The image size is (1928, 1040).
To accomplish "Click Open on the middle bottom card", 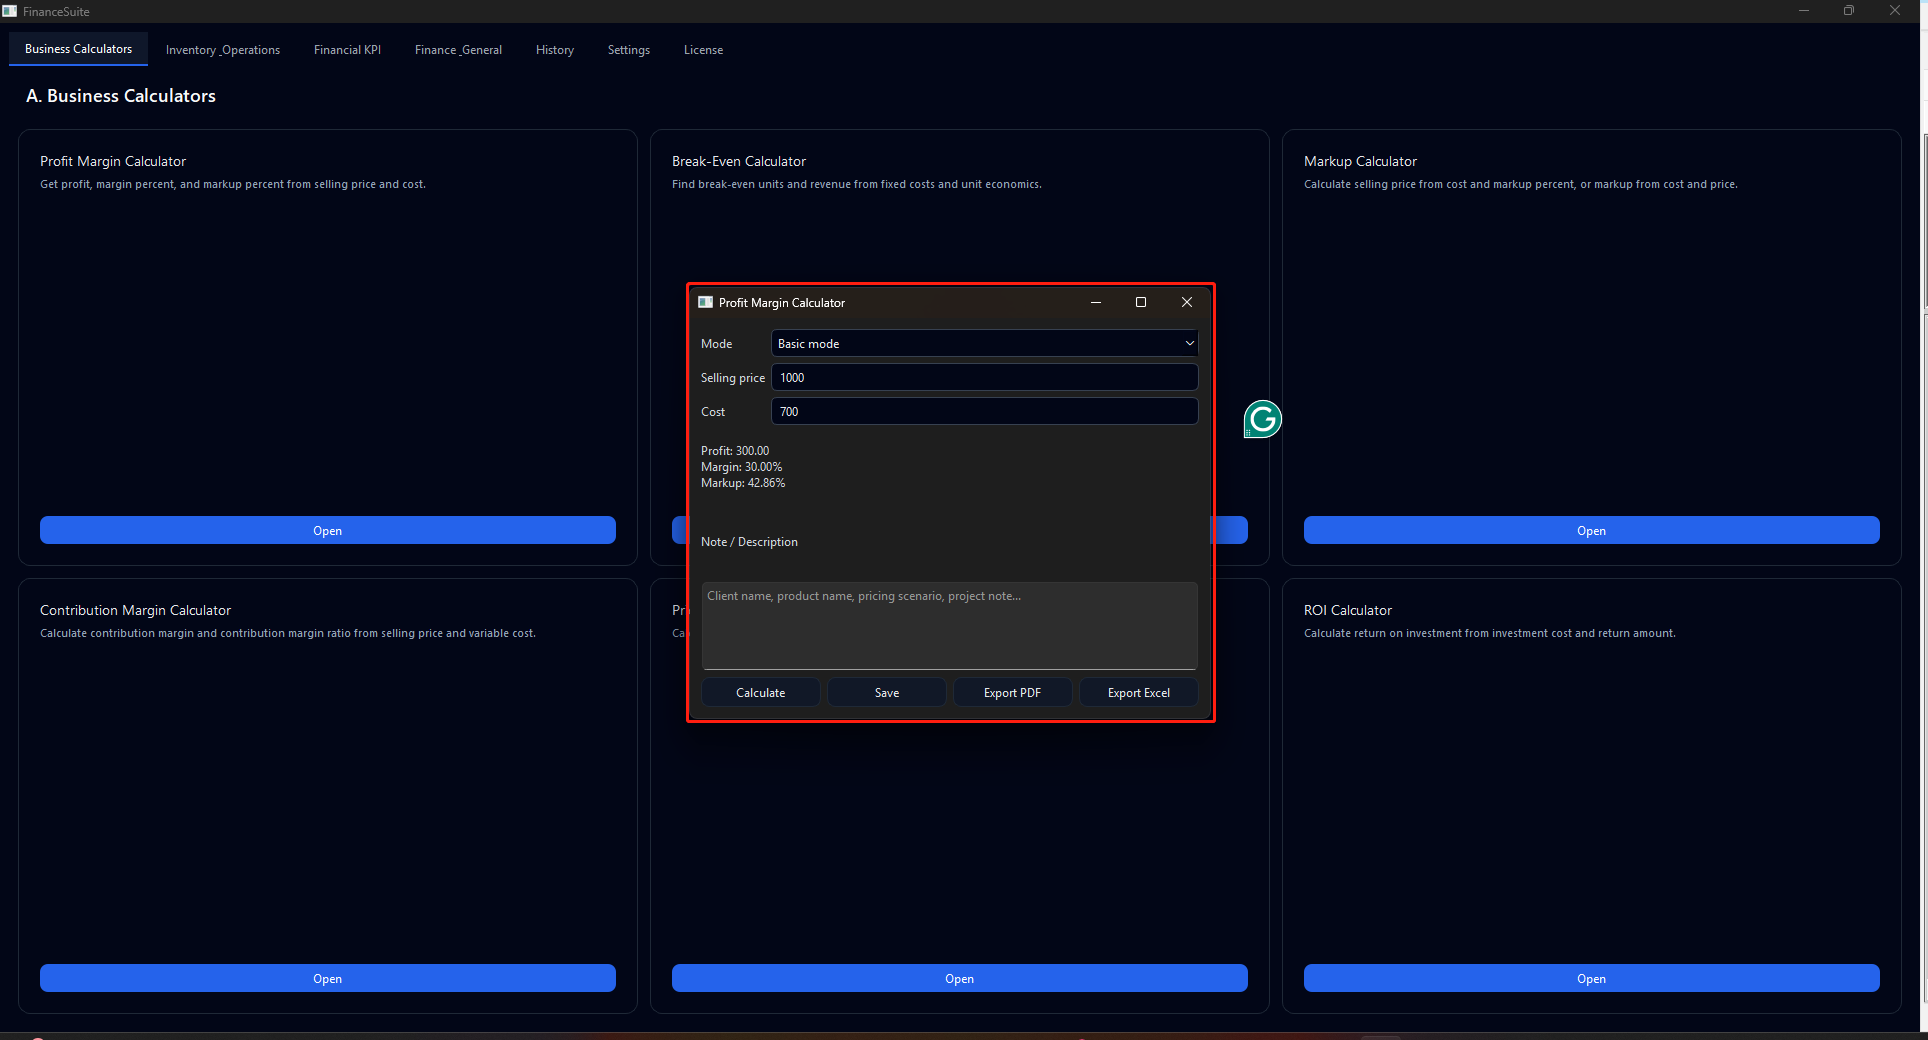I will click(960, 978).
